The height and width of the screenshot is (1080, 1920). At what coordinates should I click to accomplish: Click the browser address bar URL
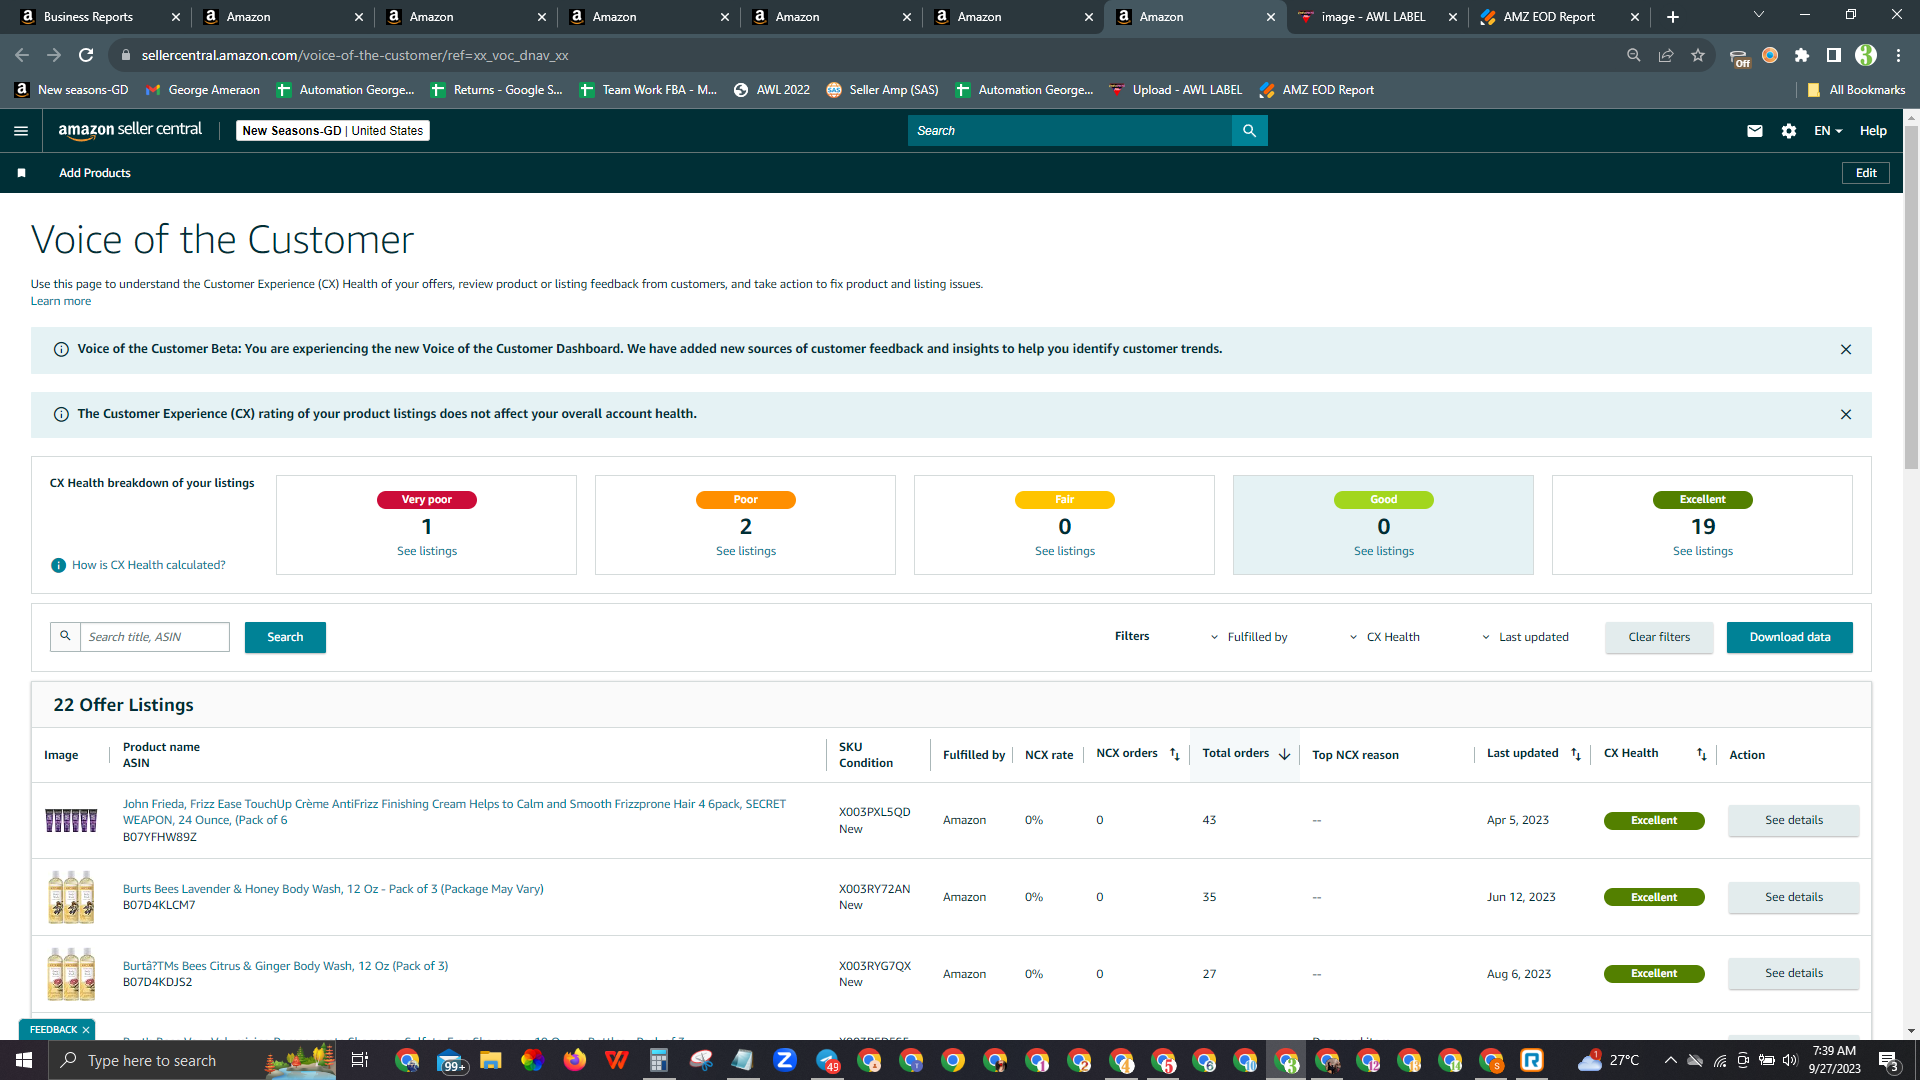[x=355, y=56]
